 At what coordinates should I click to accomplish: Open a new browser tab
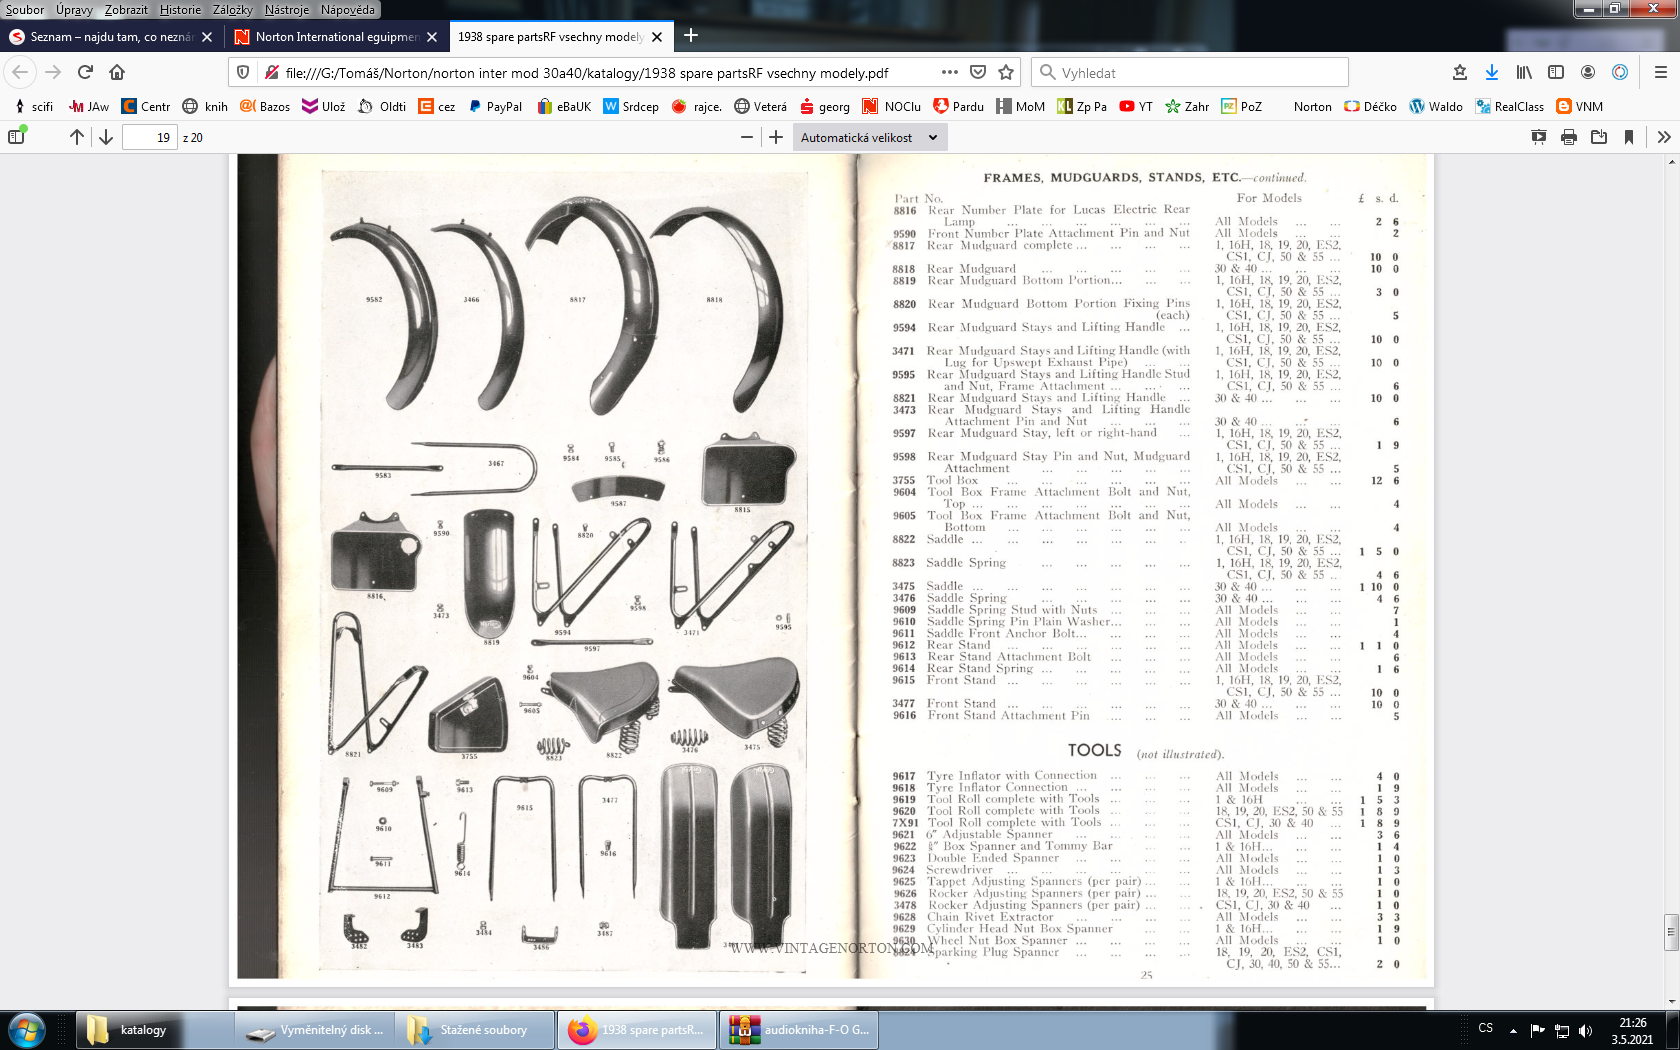[x=691, y=36]
